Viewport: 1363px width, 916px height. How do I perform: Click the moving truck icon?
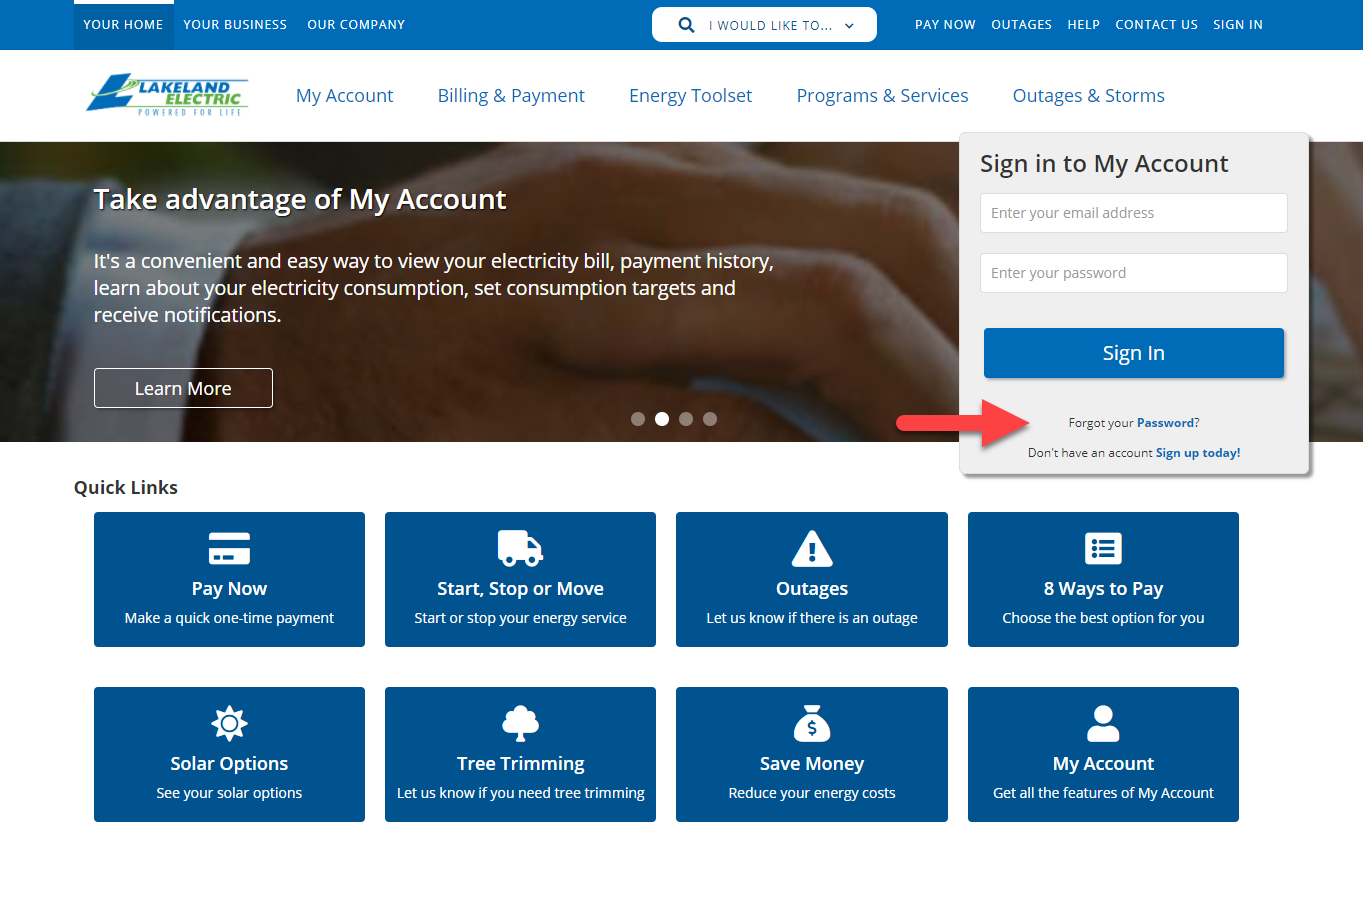coord(520,548)
